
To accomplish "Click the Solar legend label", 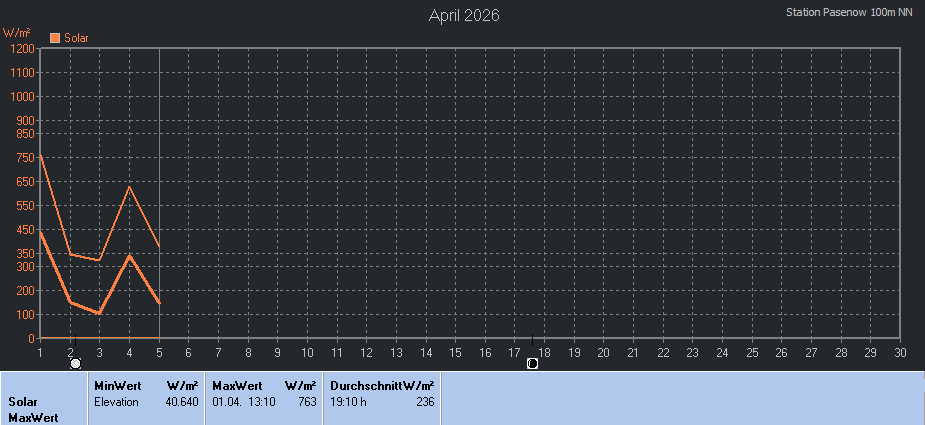I will coord(77,38).
